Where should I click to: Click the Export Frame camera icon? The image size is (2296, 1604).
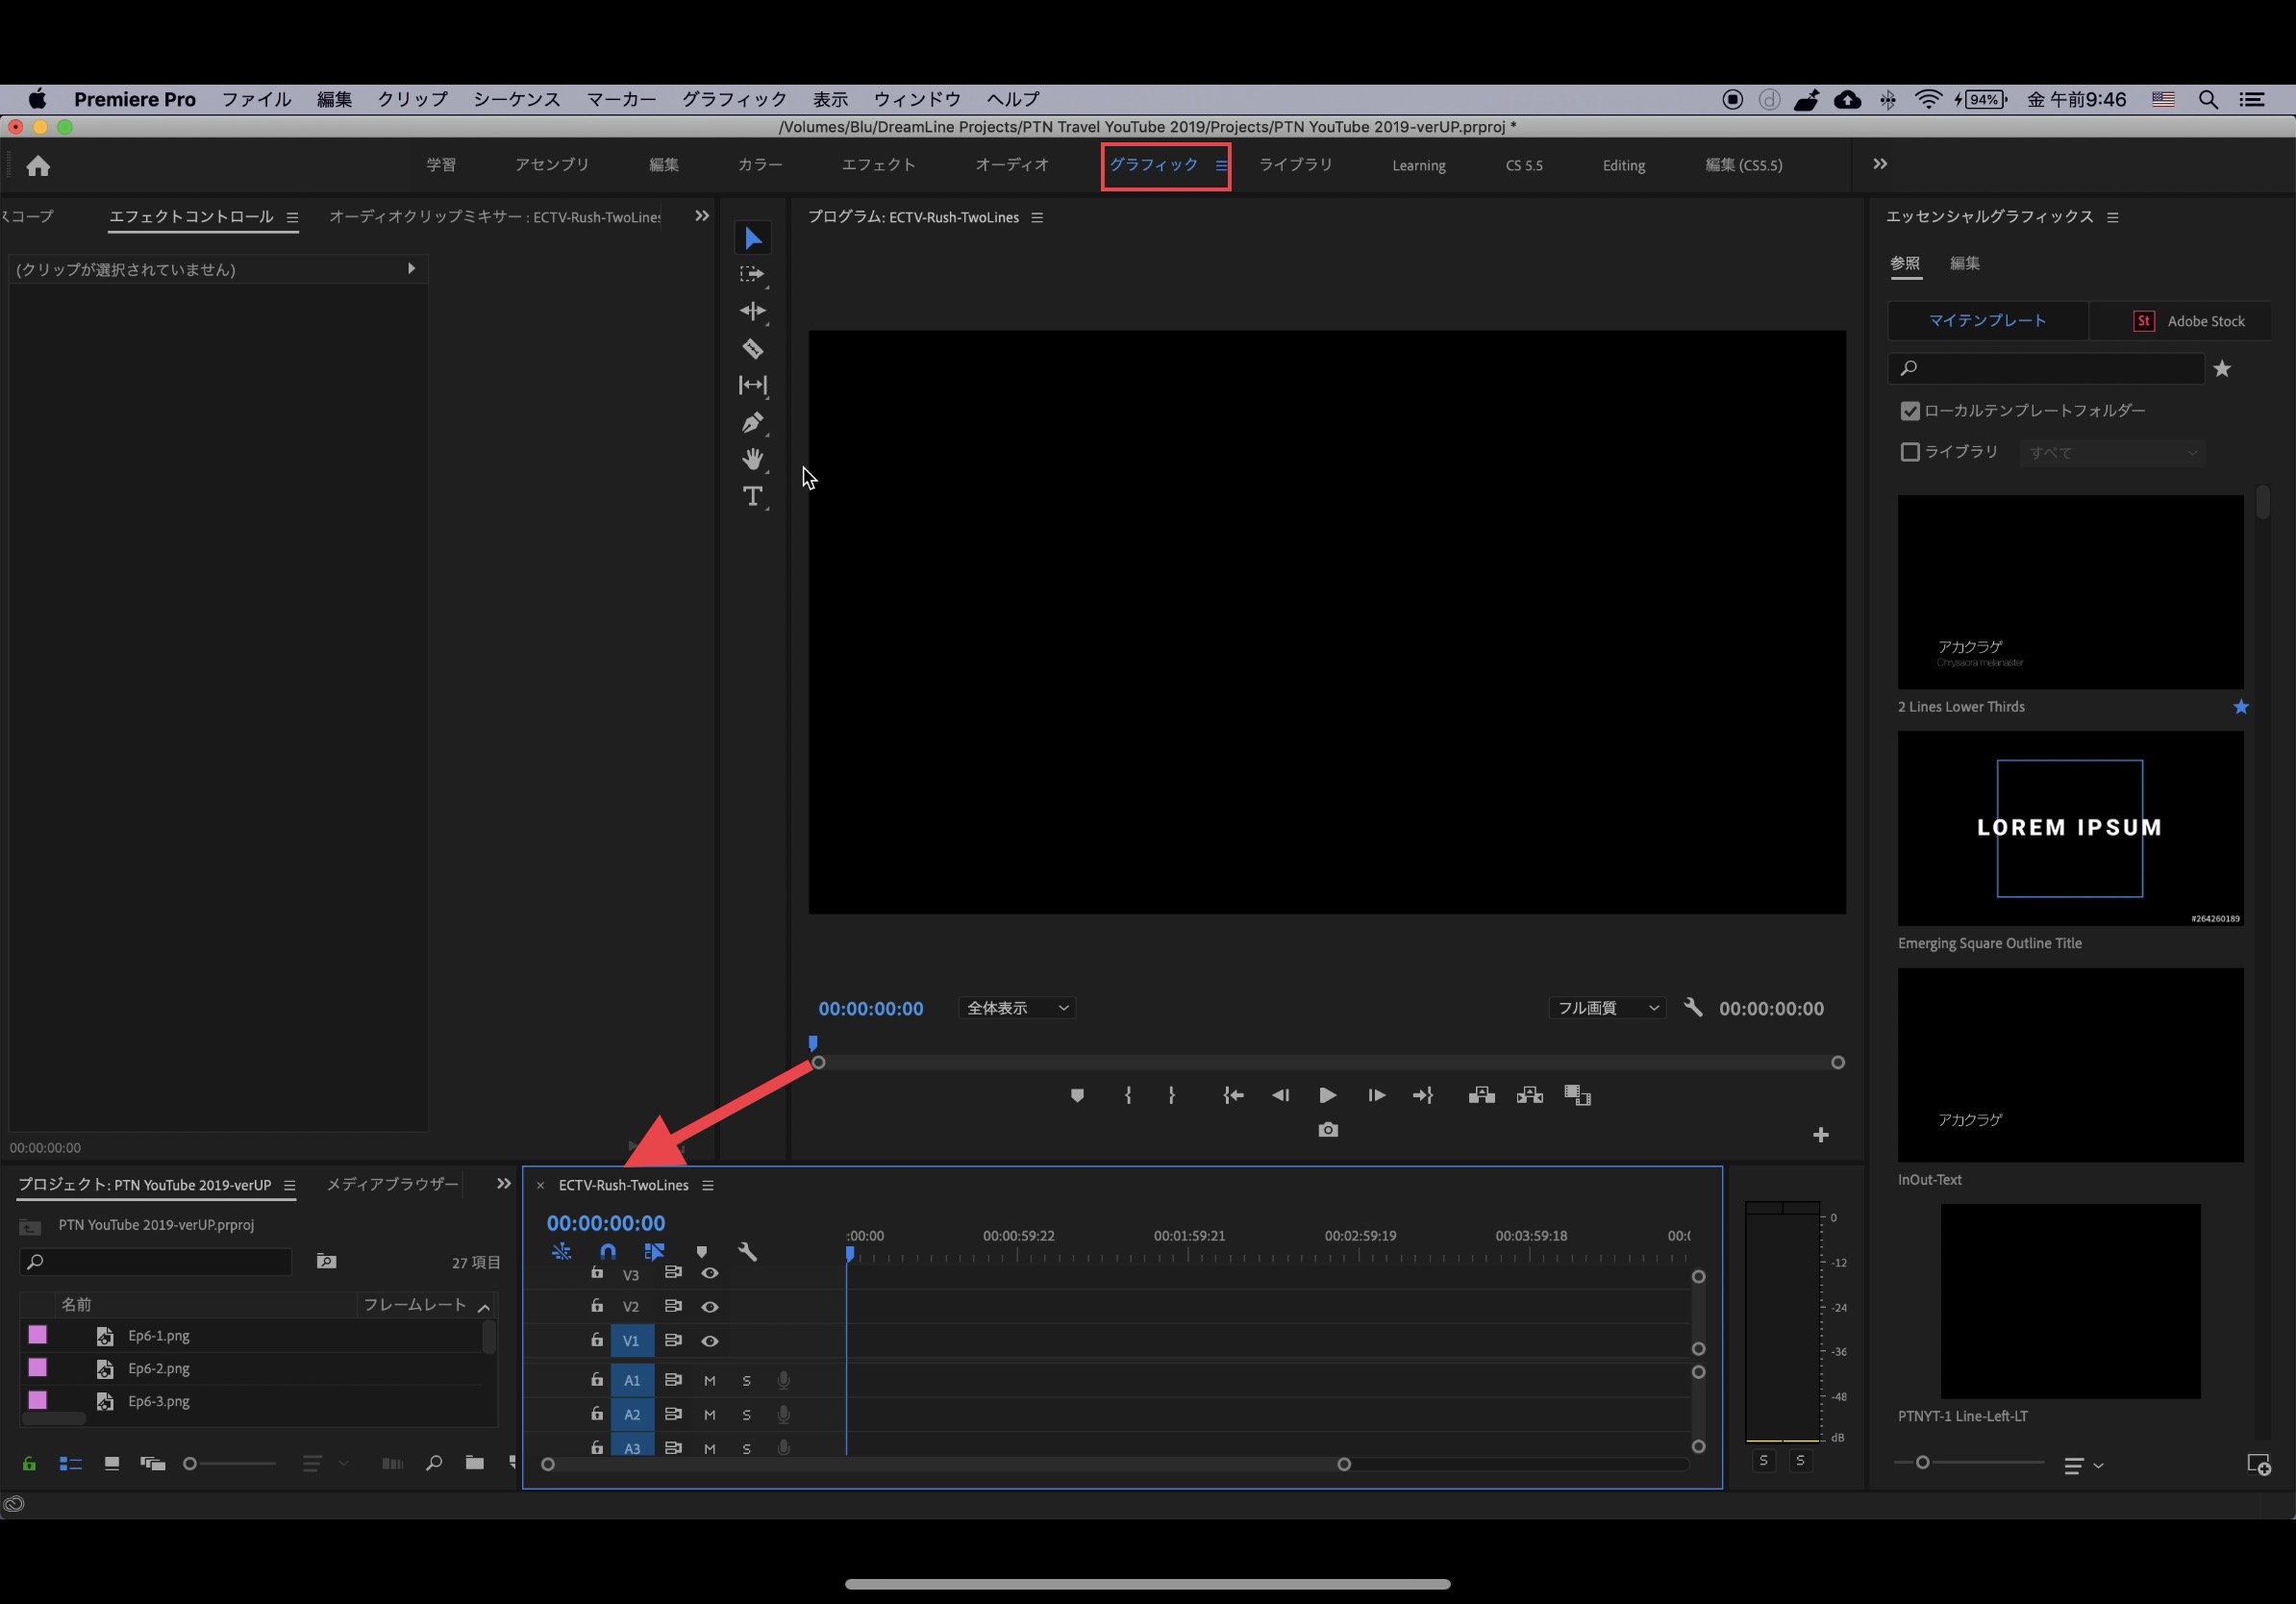(1327, 1130)
